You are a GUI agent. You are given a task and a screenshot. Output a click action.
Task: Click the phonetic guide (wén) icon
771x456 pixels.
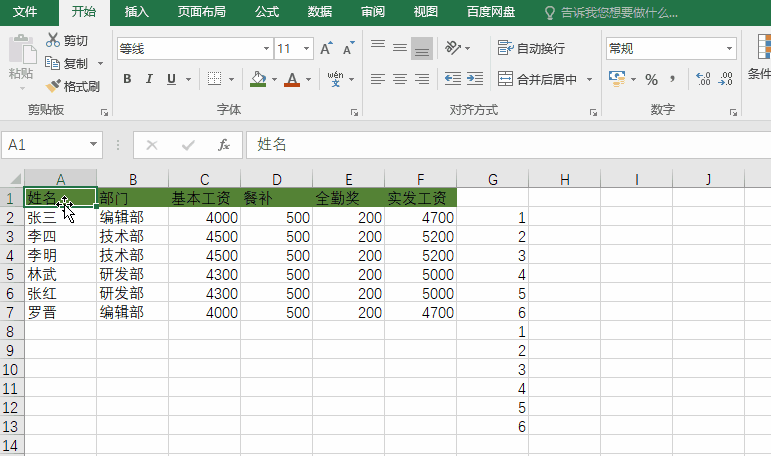(x=335, y=79)
